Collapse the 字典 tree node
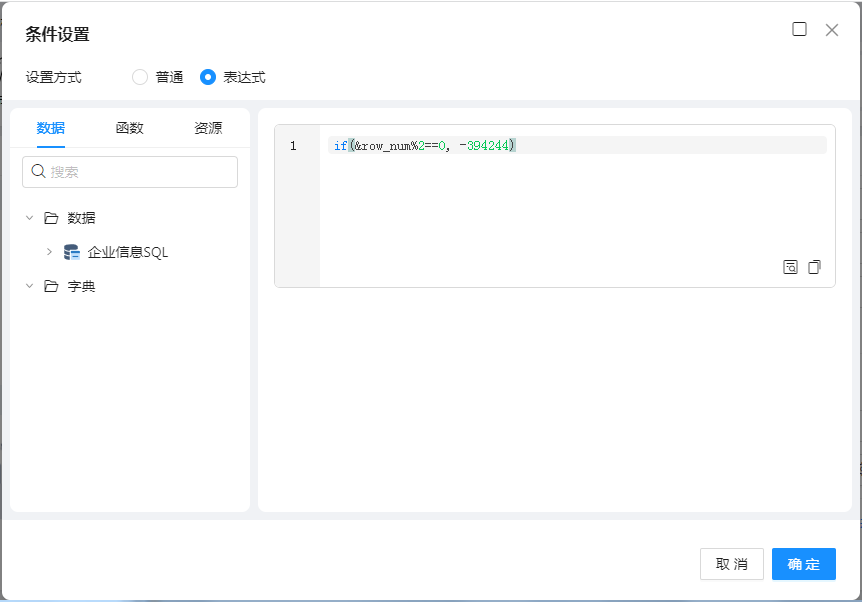 point(29,286)
